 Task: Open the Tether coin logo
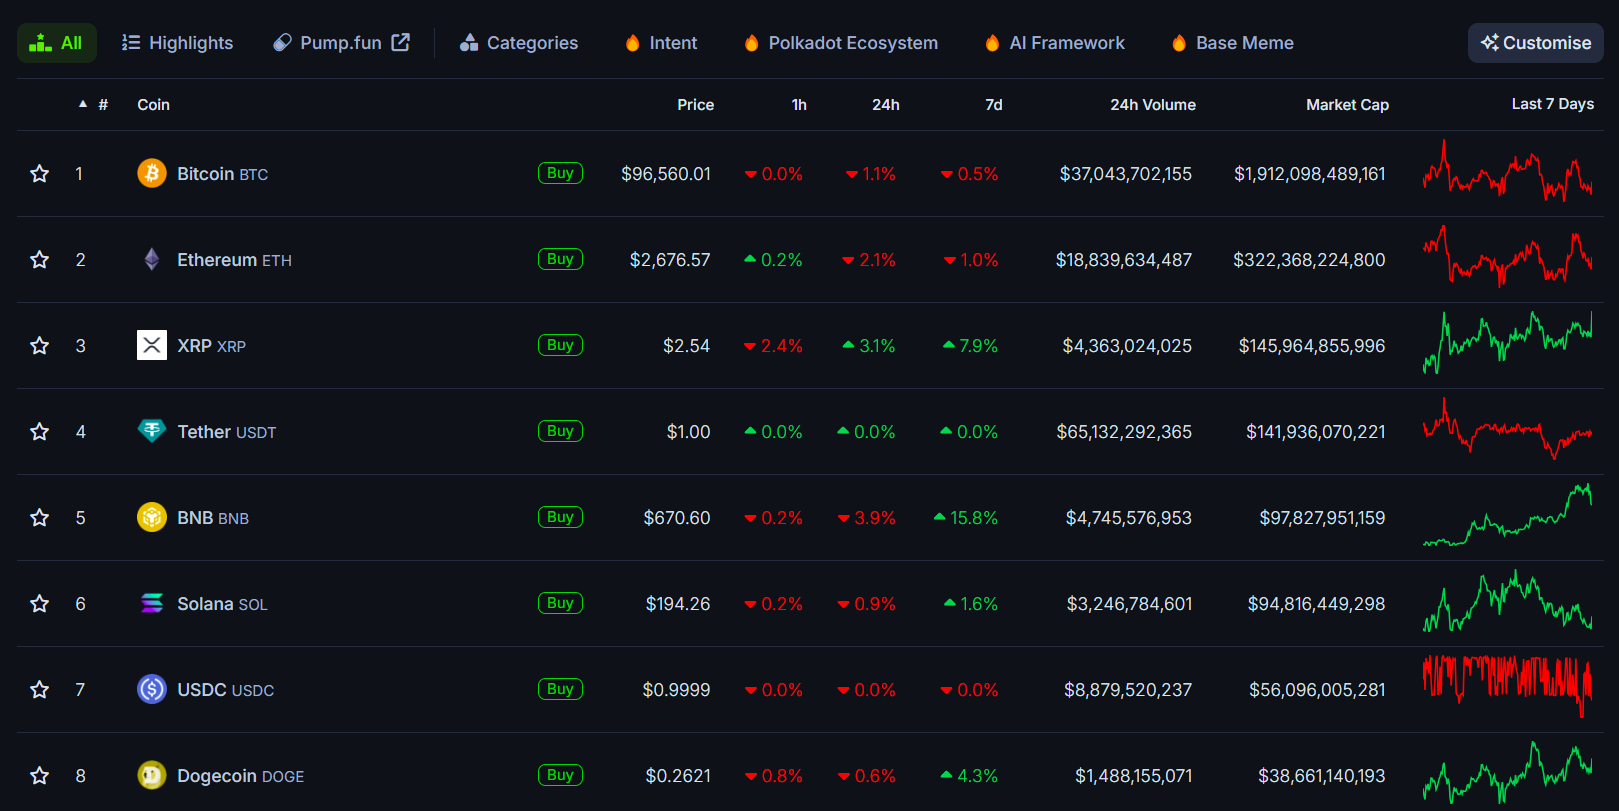click(x=152, y=432)
